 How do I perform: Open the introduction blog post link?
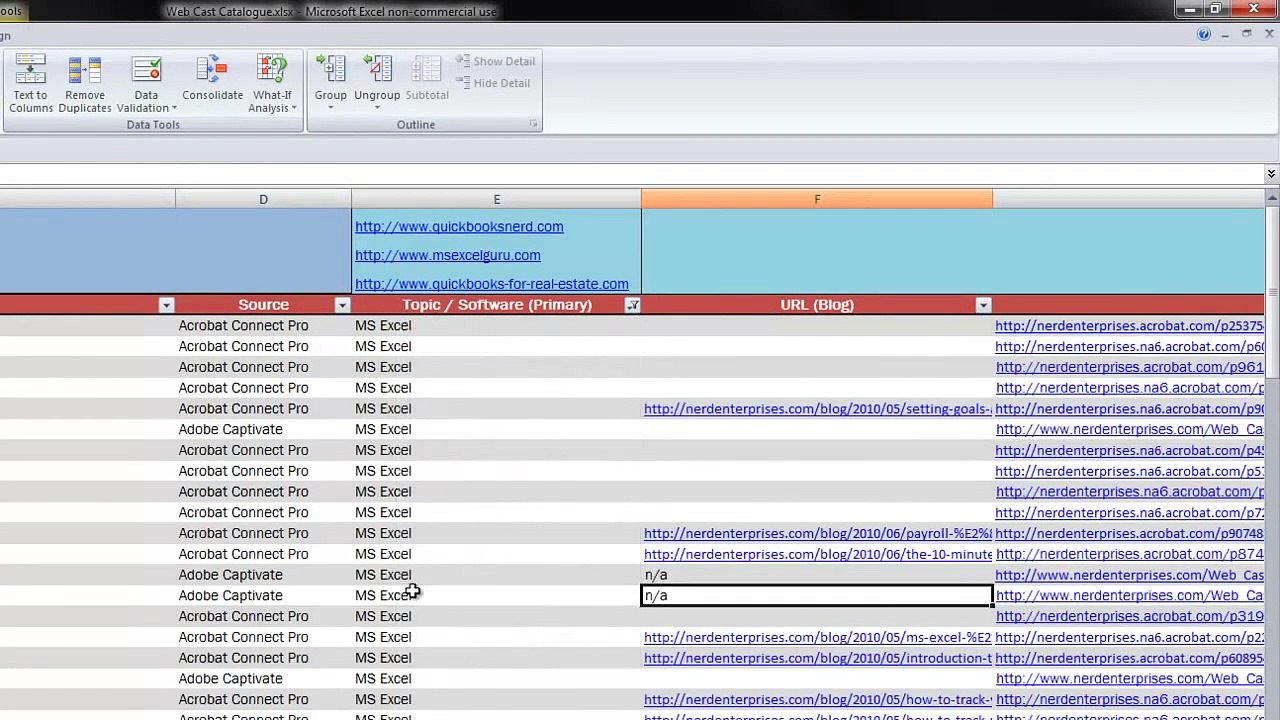coord(818,659)
